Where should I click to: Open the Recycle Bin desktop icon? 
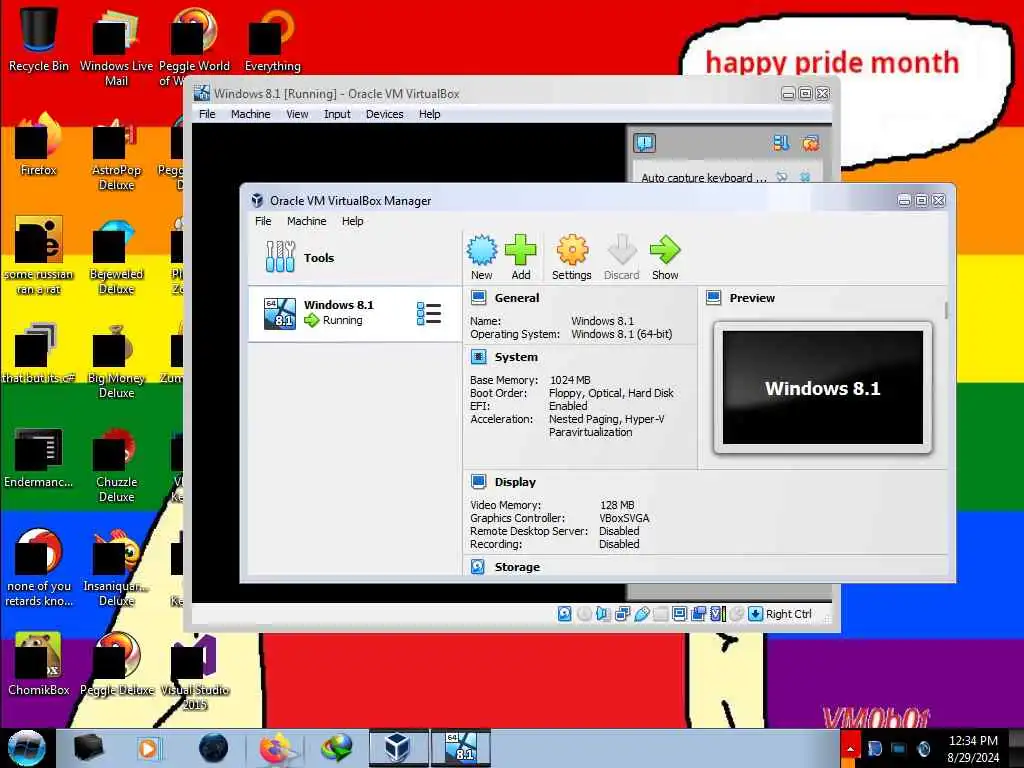pyautogui.click(x=39, y=39)
